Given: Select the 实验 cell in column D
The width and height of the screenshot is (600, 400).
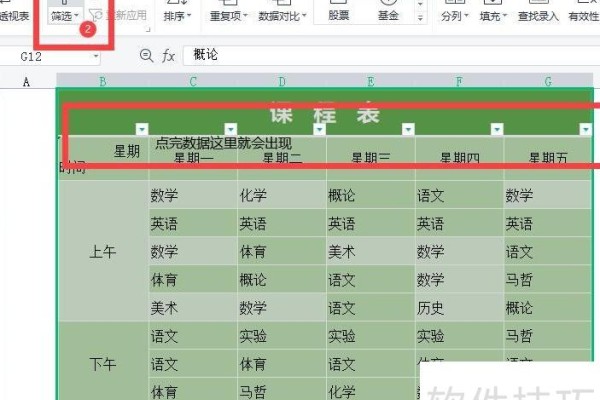Looking at the screenshot, I should coord(282,336).
